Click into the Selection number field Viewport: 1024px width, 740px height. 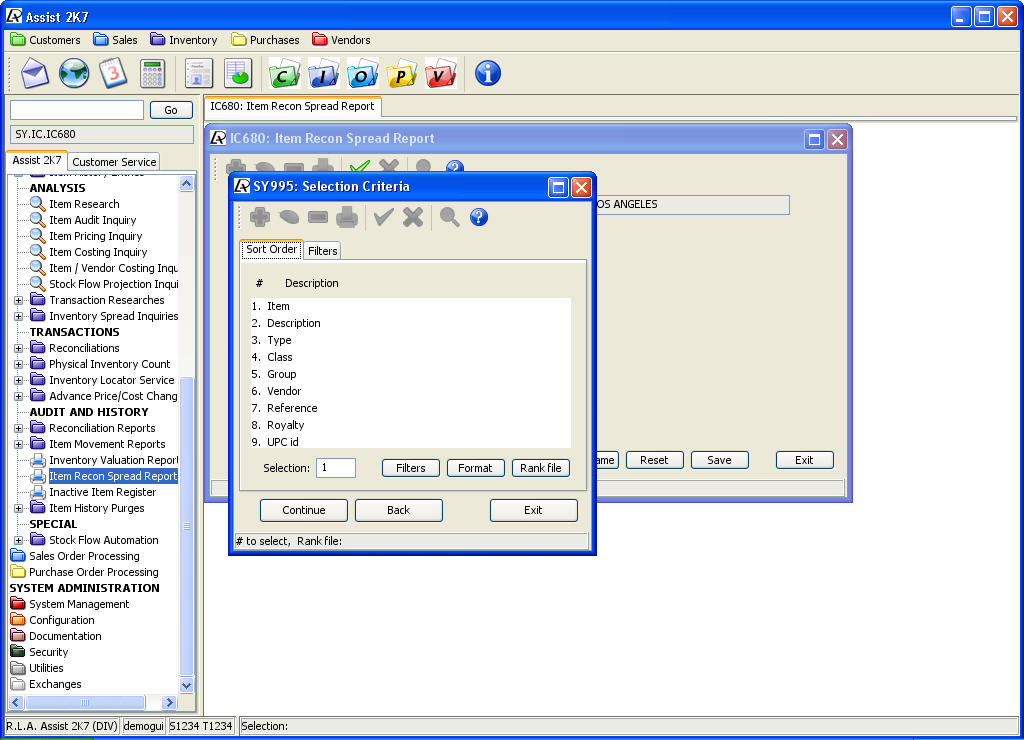pyautogui.click(x=336, y=468)
